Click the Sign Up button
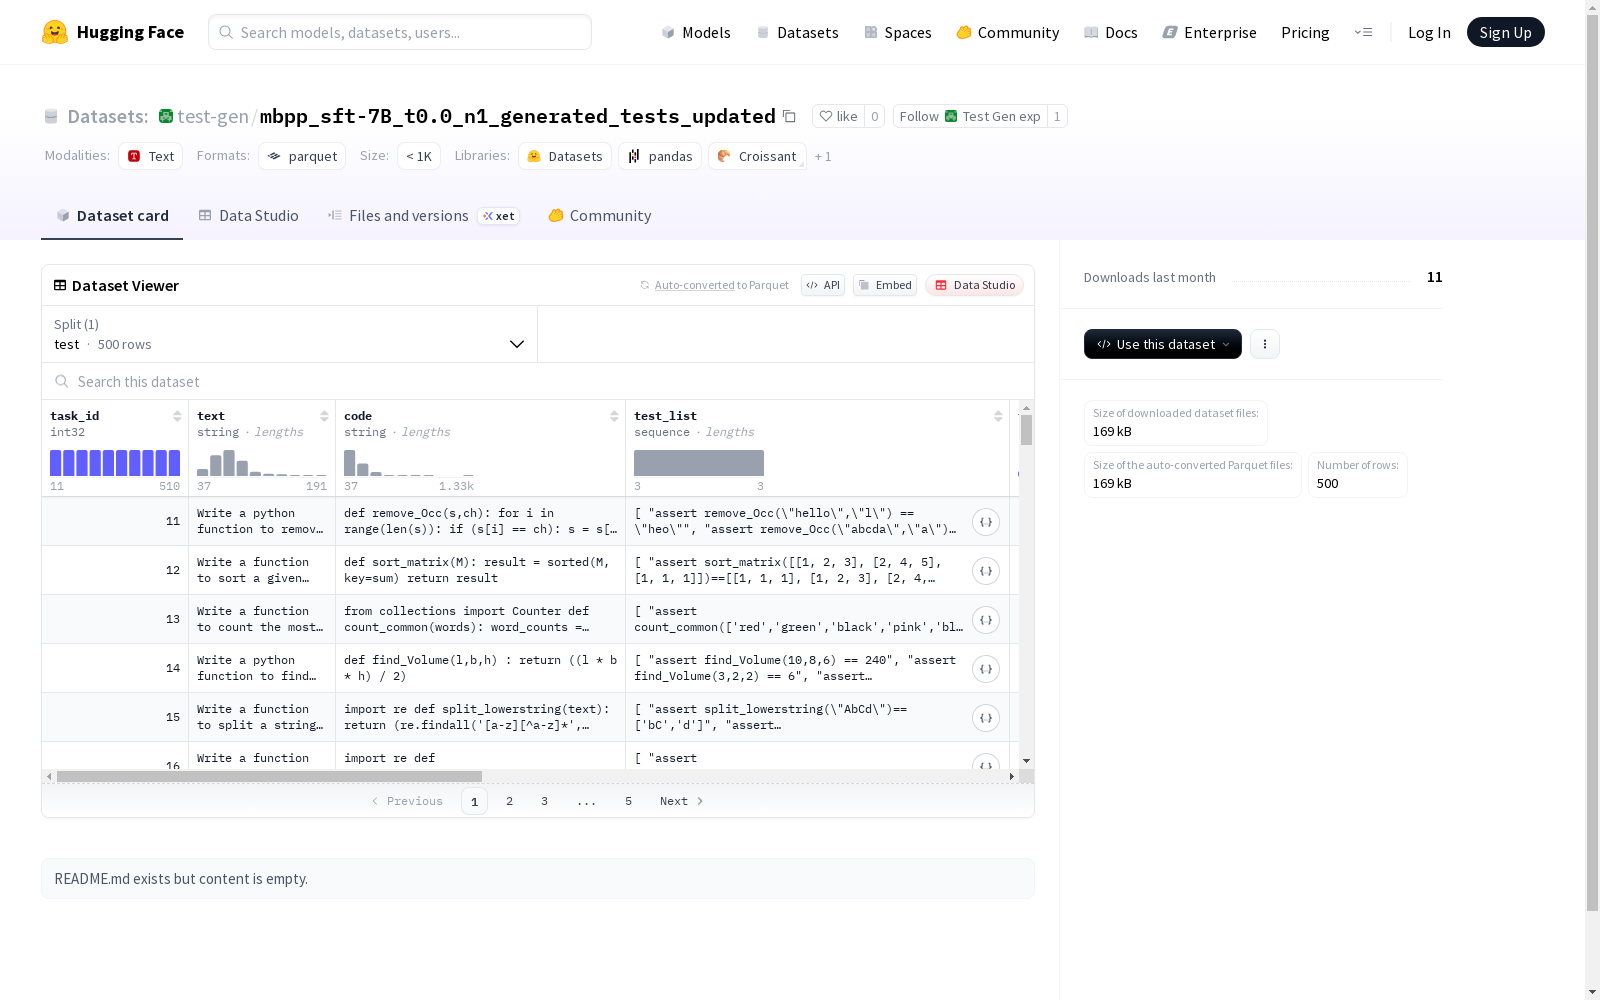 [1506, 32]
